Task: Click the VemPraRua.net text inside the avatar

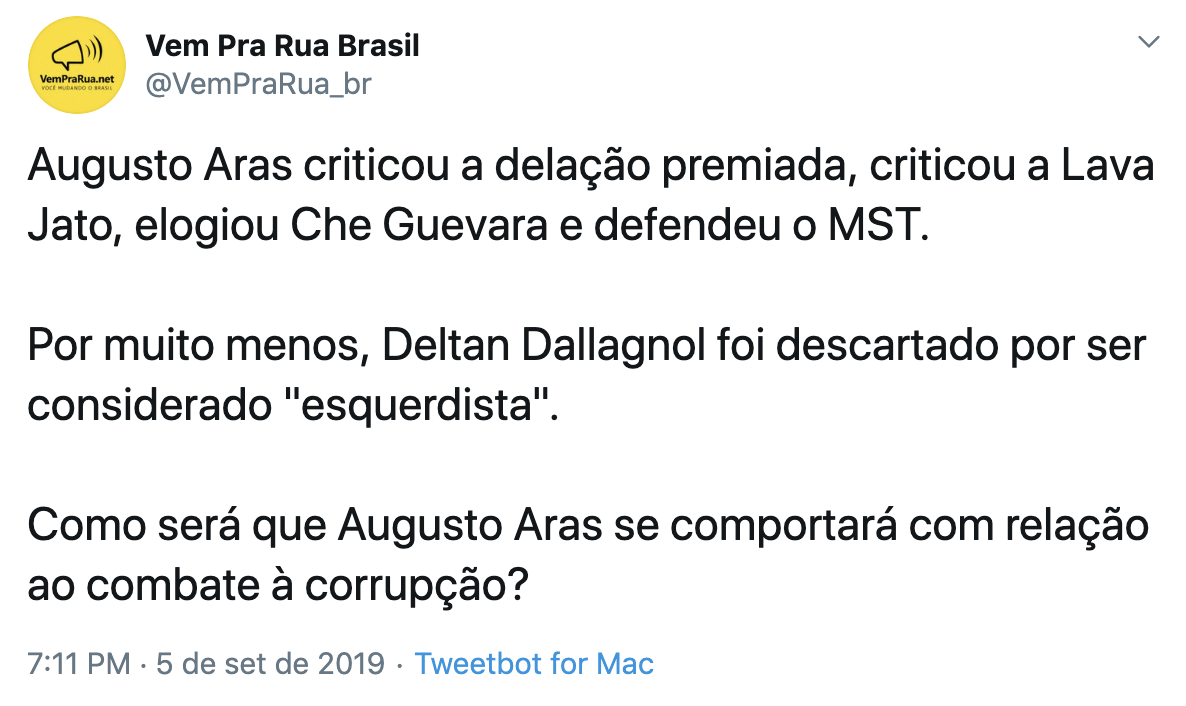Action: (76, 79)
